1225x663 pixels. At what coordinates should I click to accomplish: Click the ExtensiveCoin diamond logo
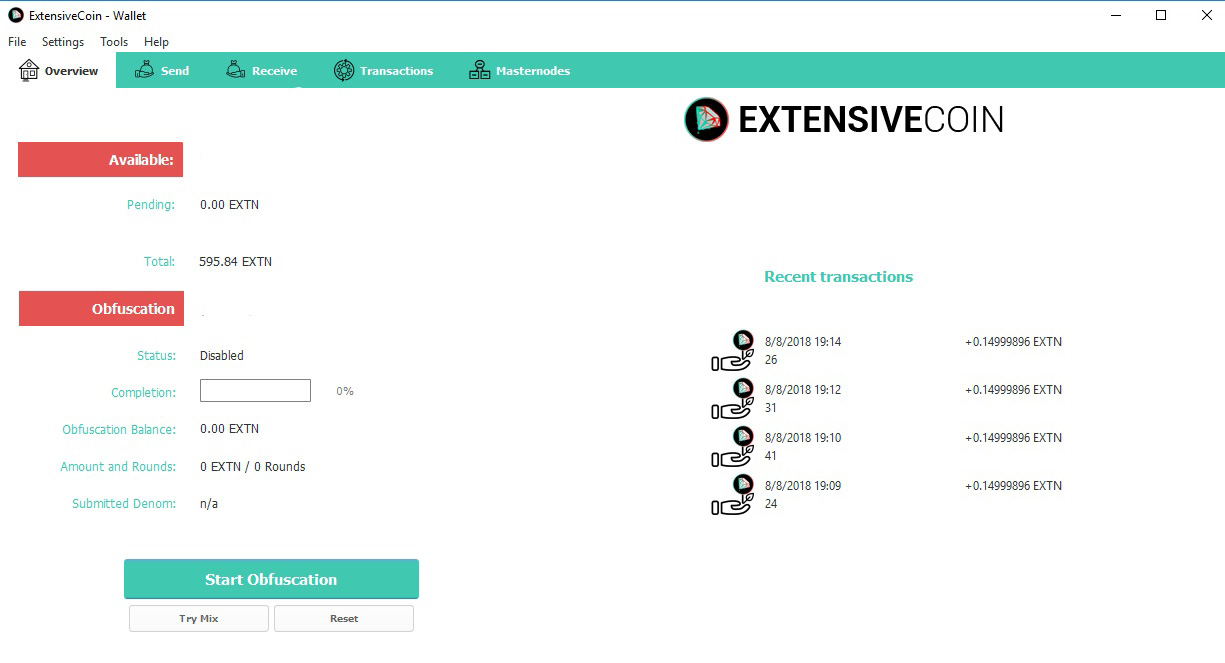707,119
